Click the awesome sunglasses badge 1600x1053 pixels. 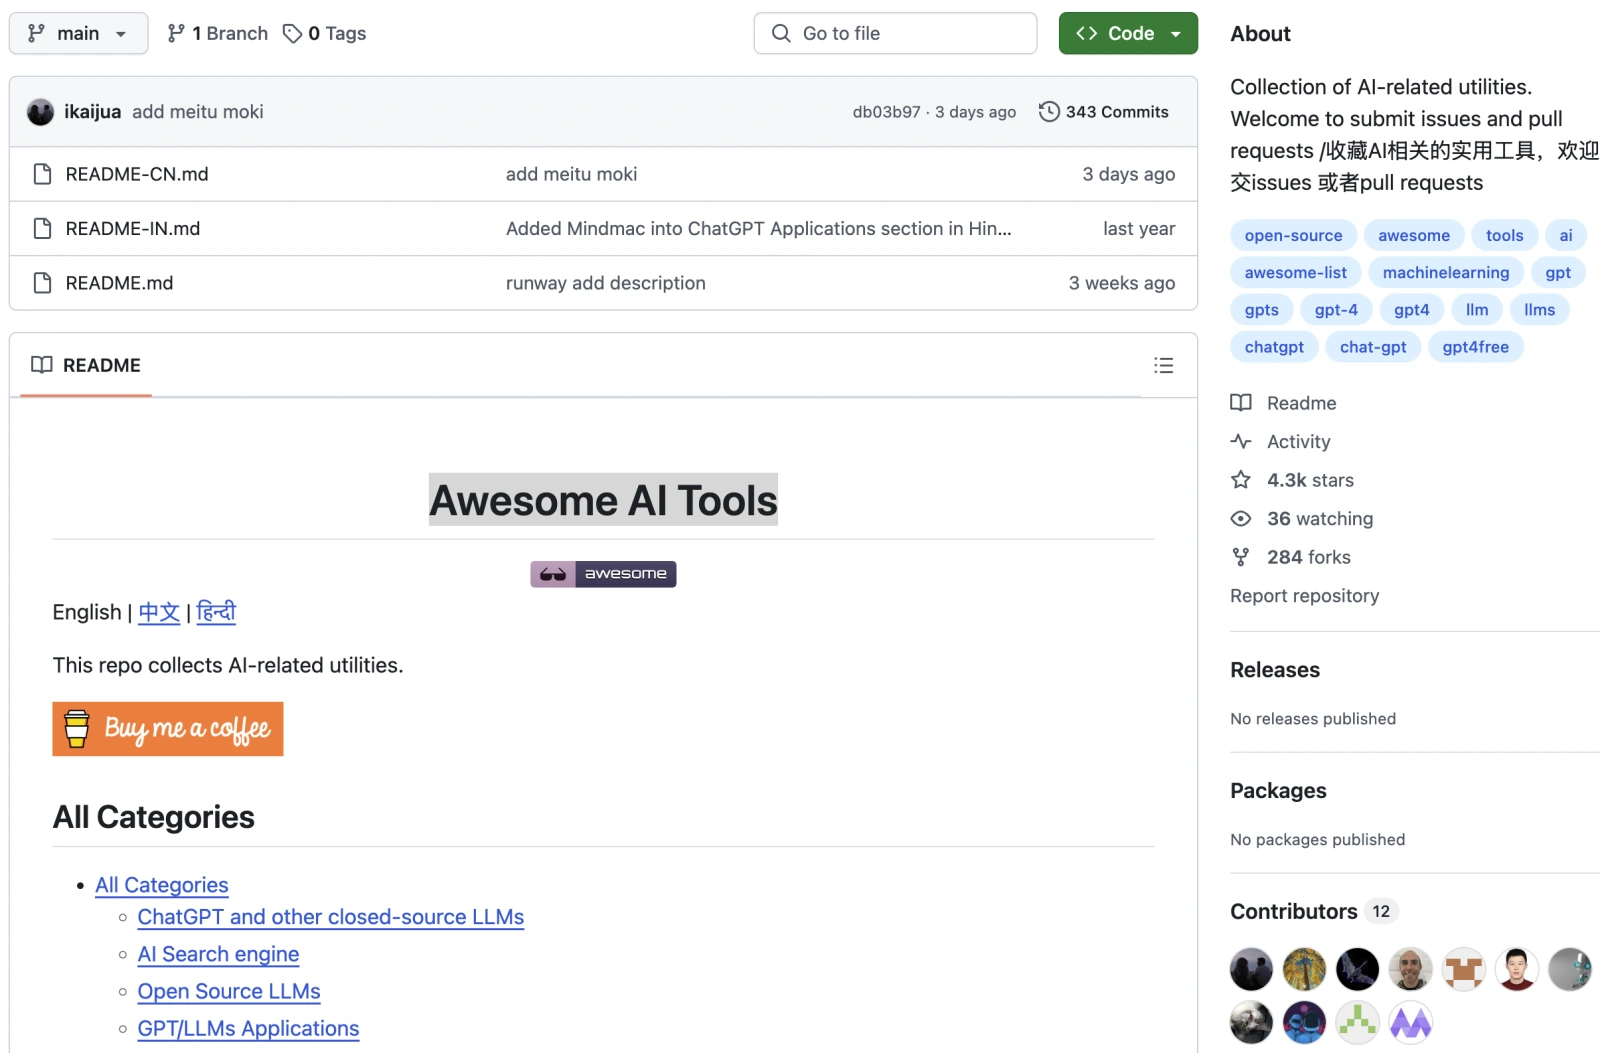603,574
